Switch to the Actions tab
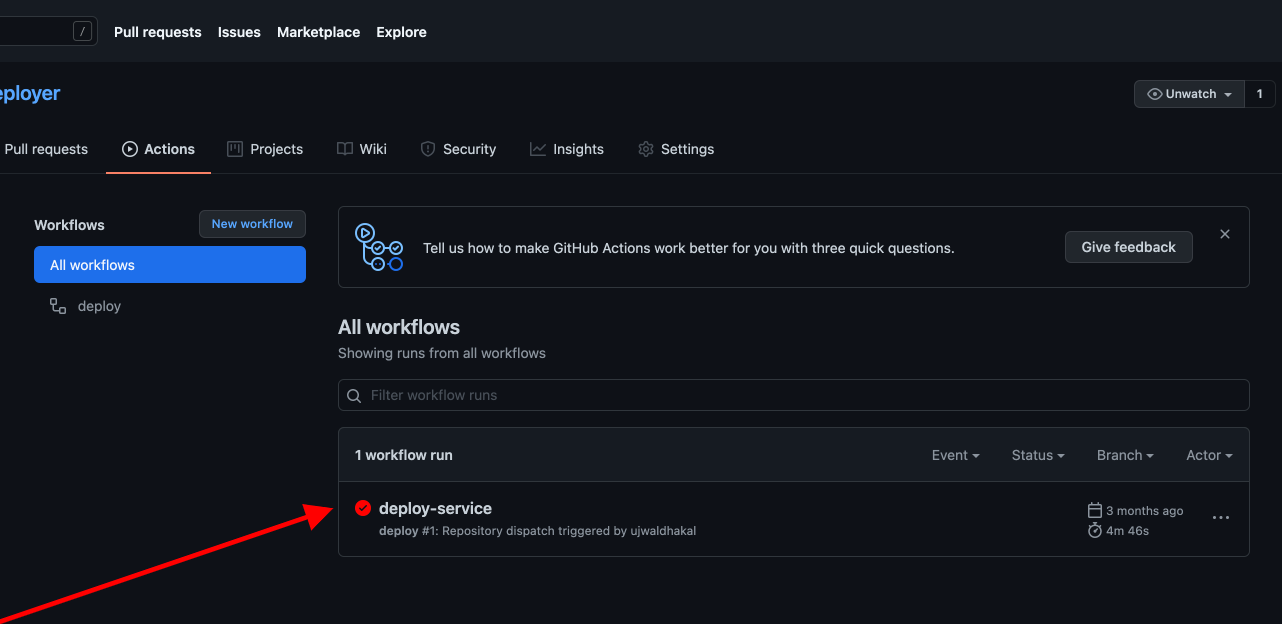The height and width of the screenshot is (624, 1282). click(x=158, y=149)
